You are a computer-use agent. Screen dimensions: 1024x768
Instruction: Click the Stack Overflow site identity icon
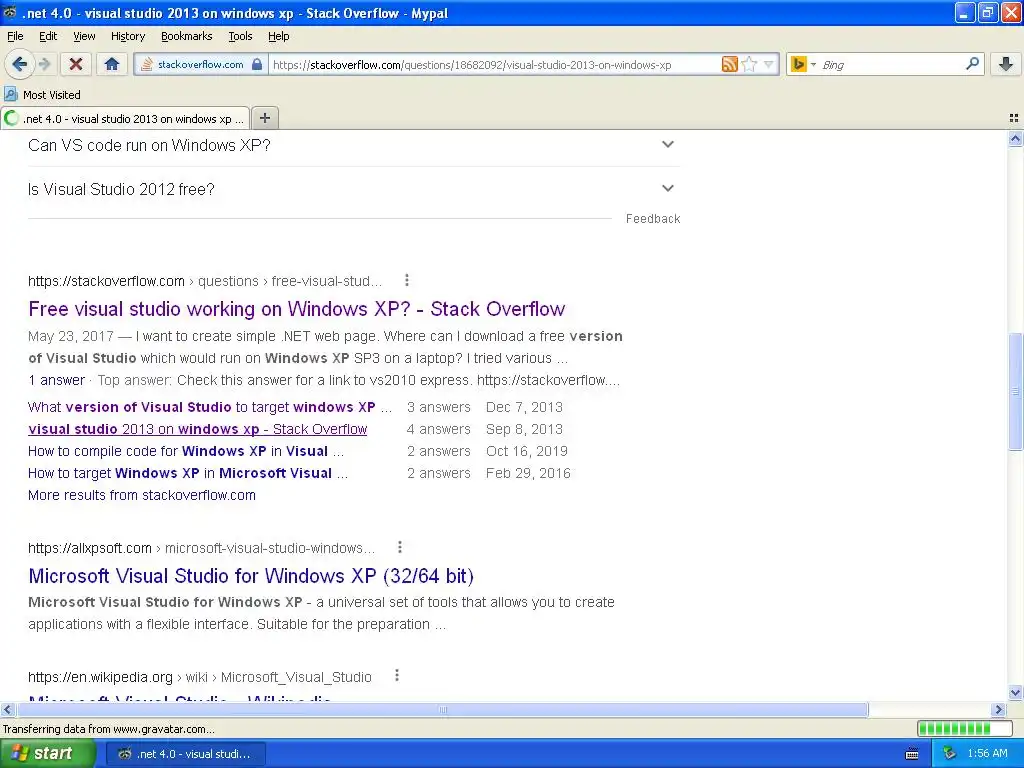point(147,64)
